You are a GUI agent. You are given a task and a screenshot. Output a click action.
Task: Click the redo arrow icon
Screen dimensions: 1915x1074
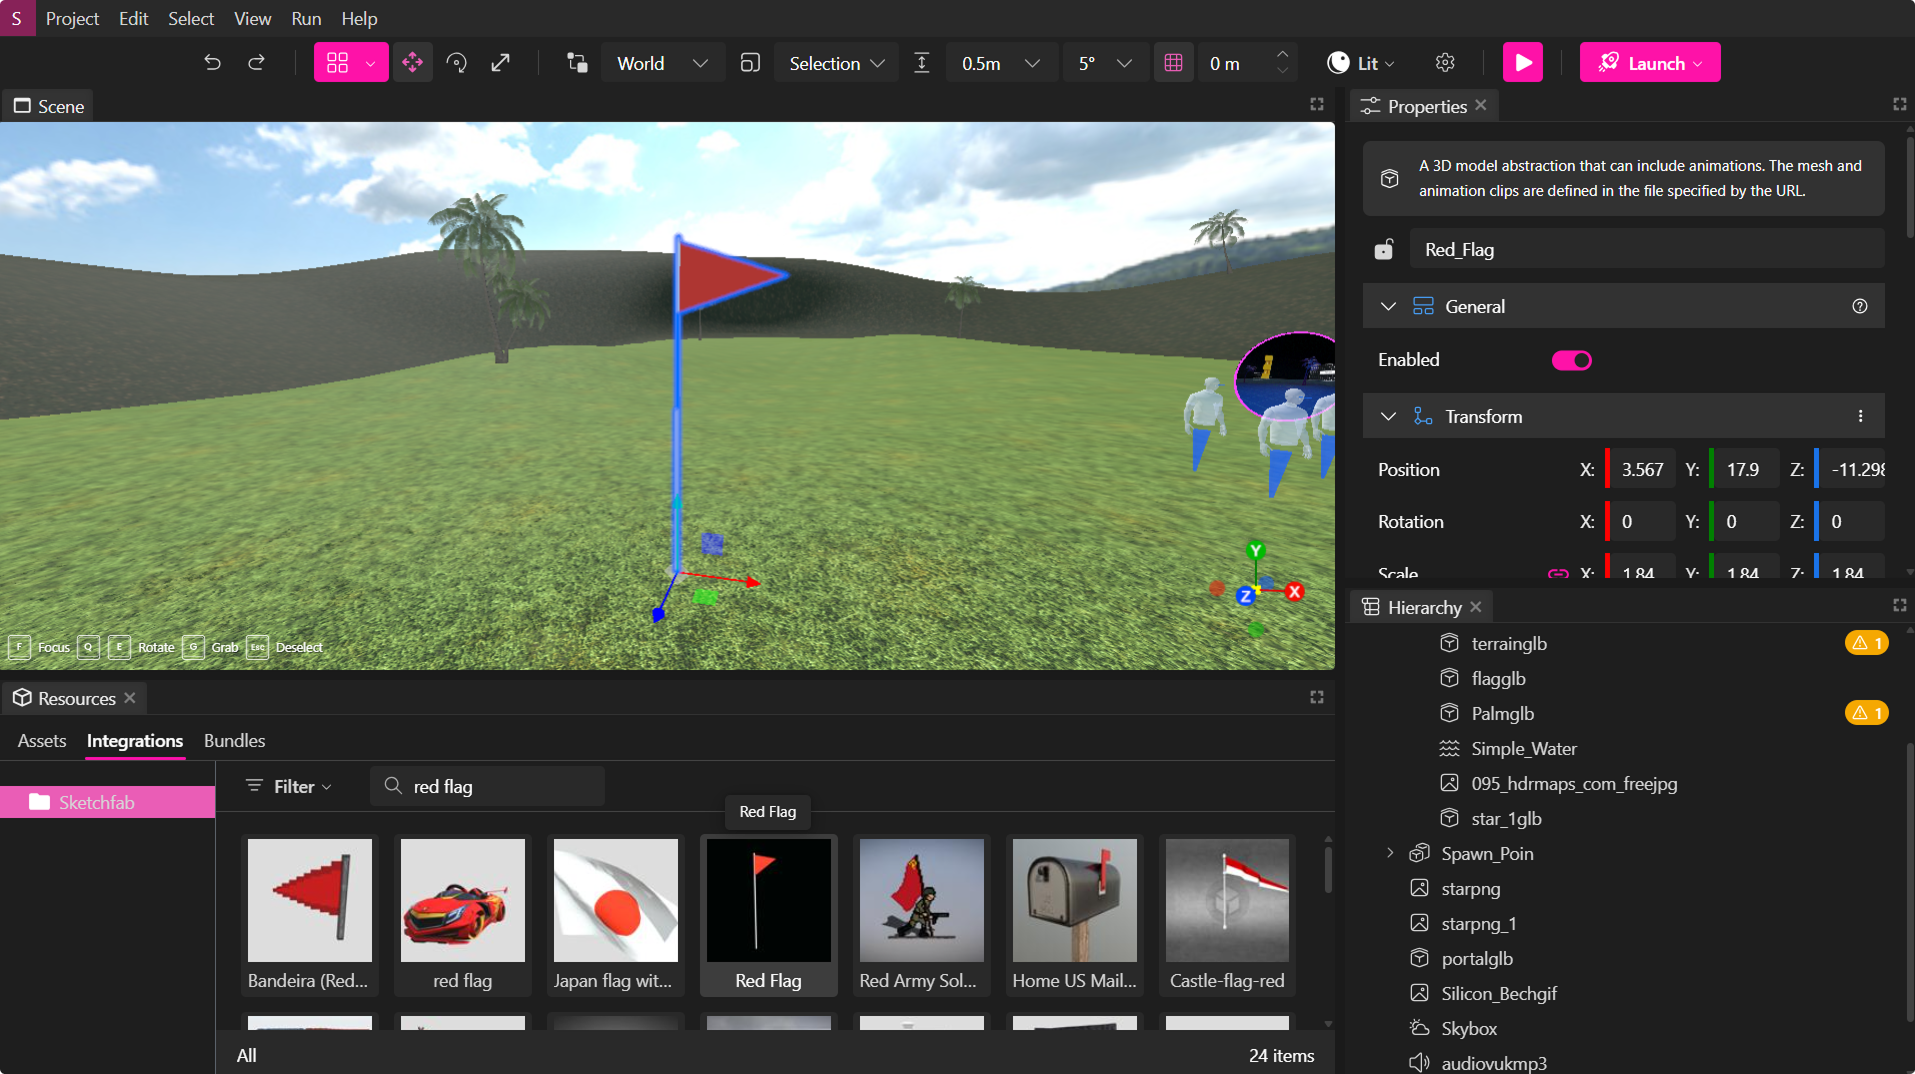(x=257, y=63)
